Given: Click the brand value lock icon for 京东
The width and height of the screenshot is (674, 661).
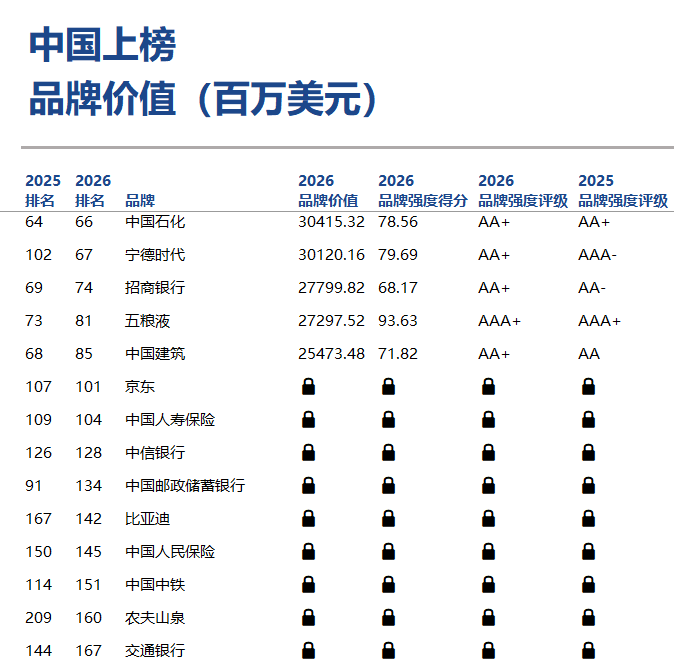Looking at the screenshot, I should point(308,386).
